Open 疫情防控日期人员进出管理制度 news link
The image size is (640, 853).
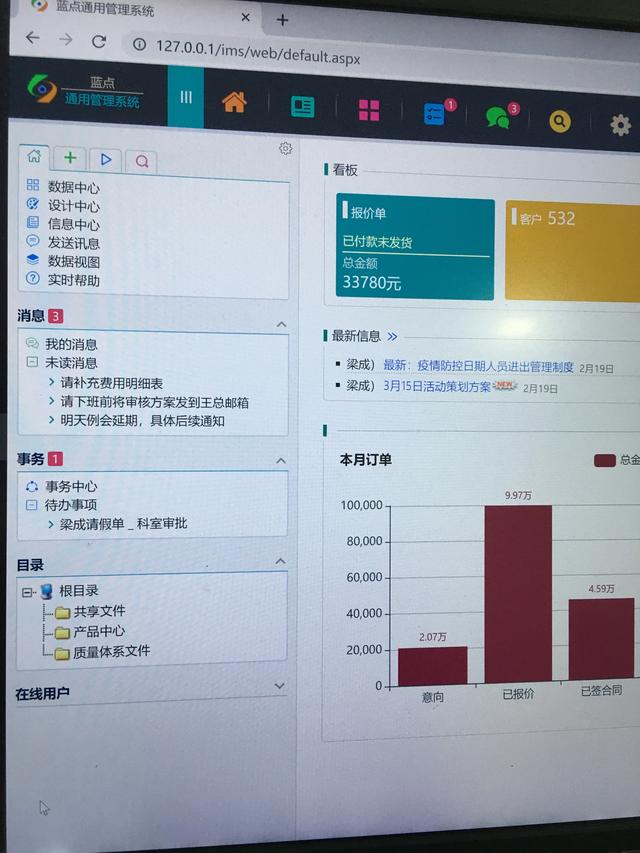pos(478,366)
